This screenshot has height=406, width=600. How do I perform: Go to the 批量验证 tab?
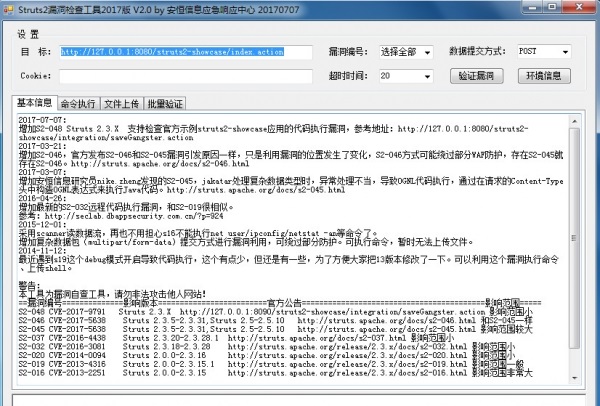tap(165, 104)
